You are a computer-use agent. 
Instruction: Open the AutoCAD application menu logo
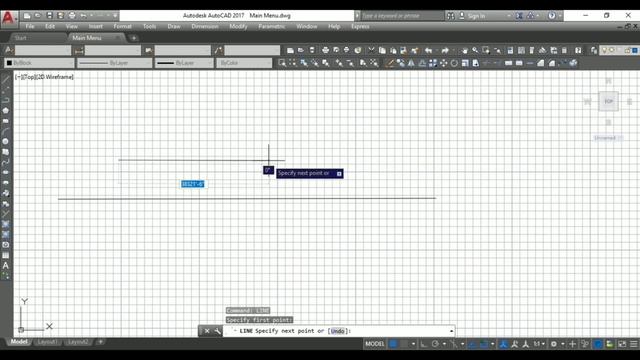[8, 18]
